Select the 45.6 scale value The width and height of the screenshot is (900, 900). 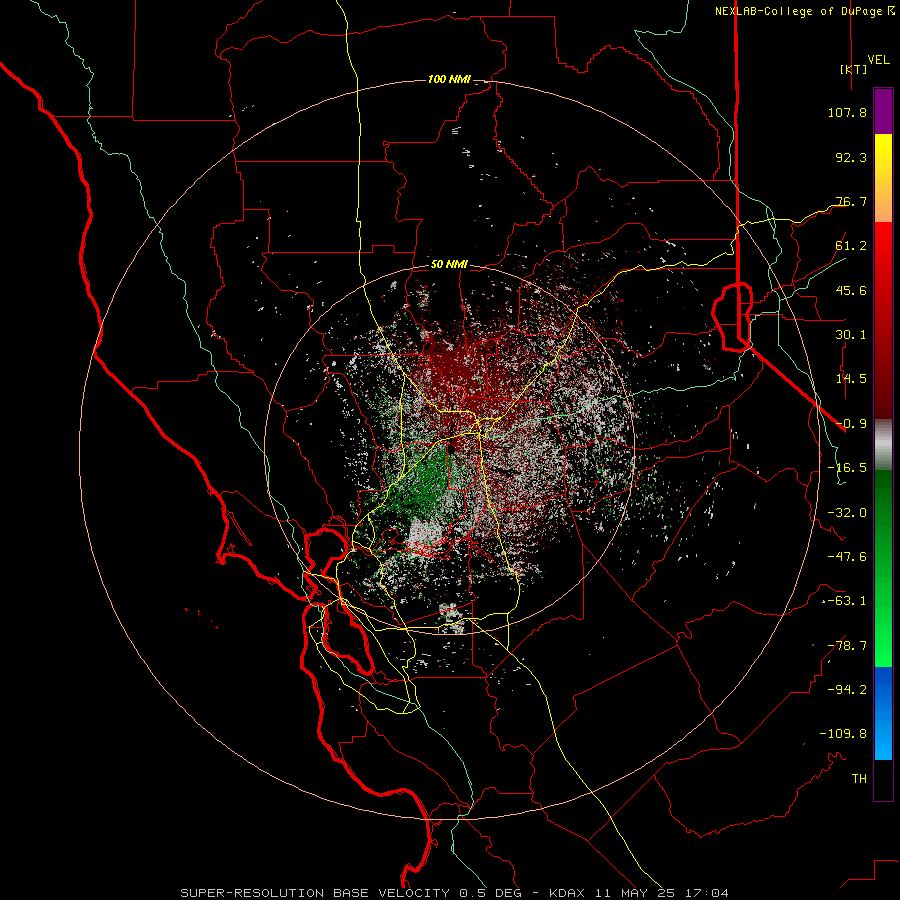(851, 290)
